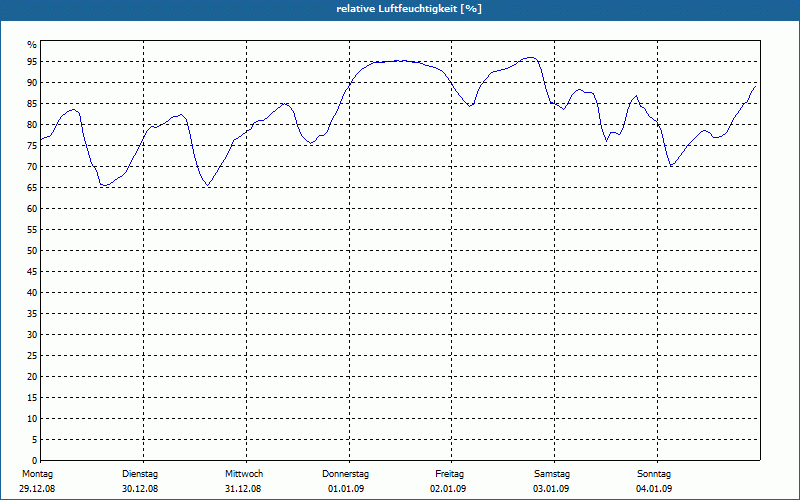Click the title 'relative Luftfeuchtigkeit [%]'
Screen dimensions: 800x500
(x=409, y=9)
